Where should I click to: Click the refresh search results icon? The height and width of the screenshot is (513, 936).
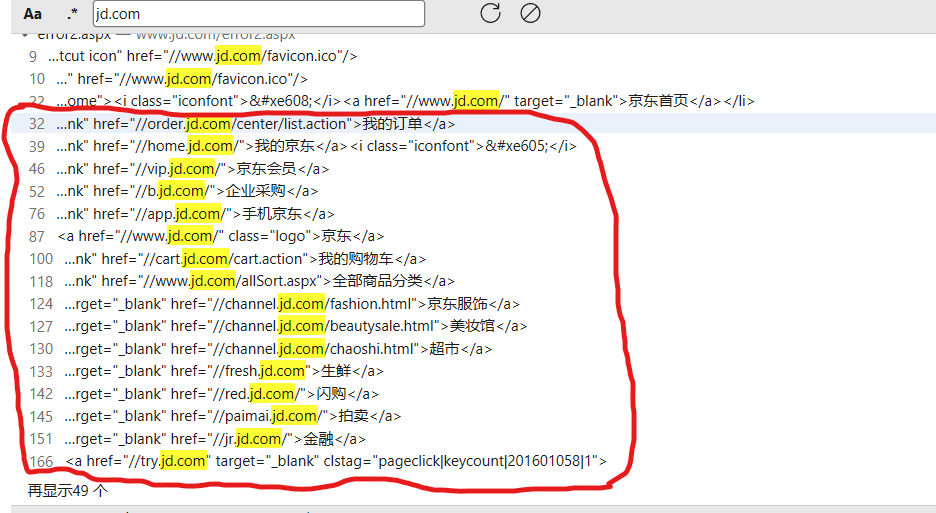pyautogui.click(x=490, y=13)
